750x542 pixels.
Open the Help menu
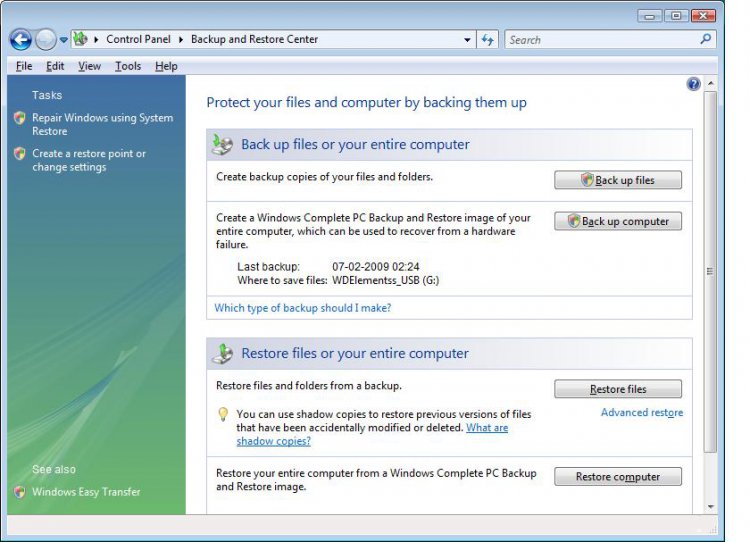[x=166, y=66]
